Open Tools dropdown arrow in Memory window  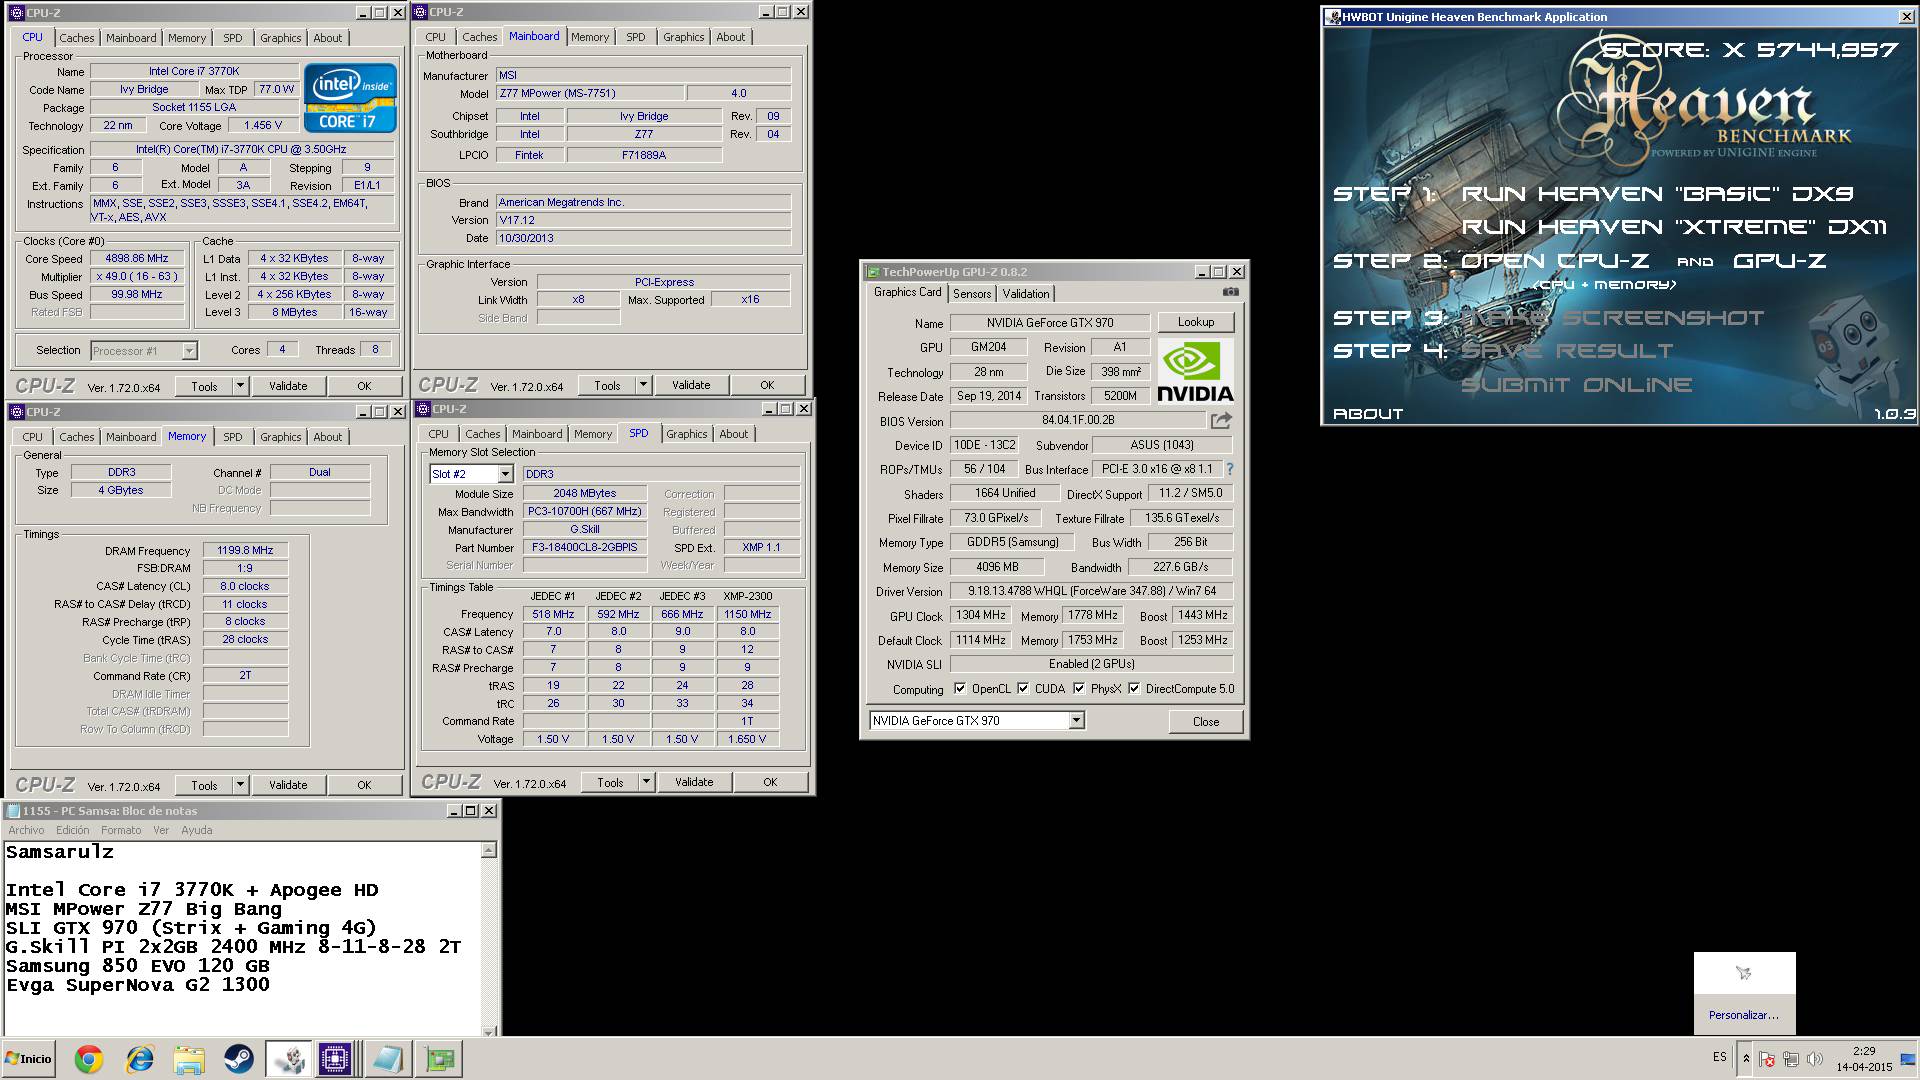coord(240,785)
